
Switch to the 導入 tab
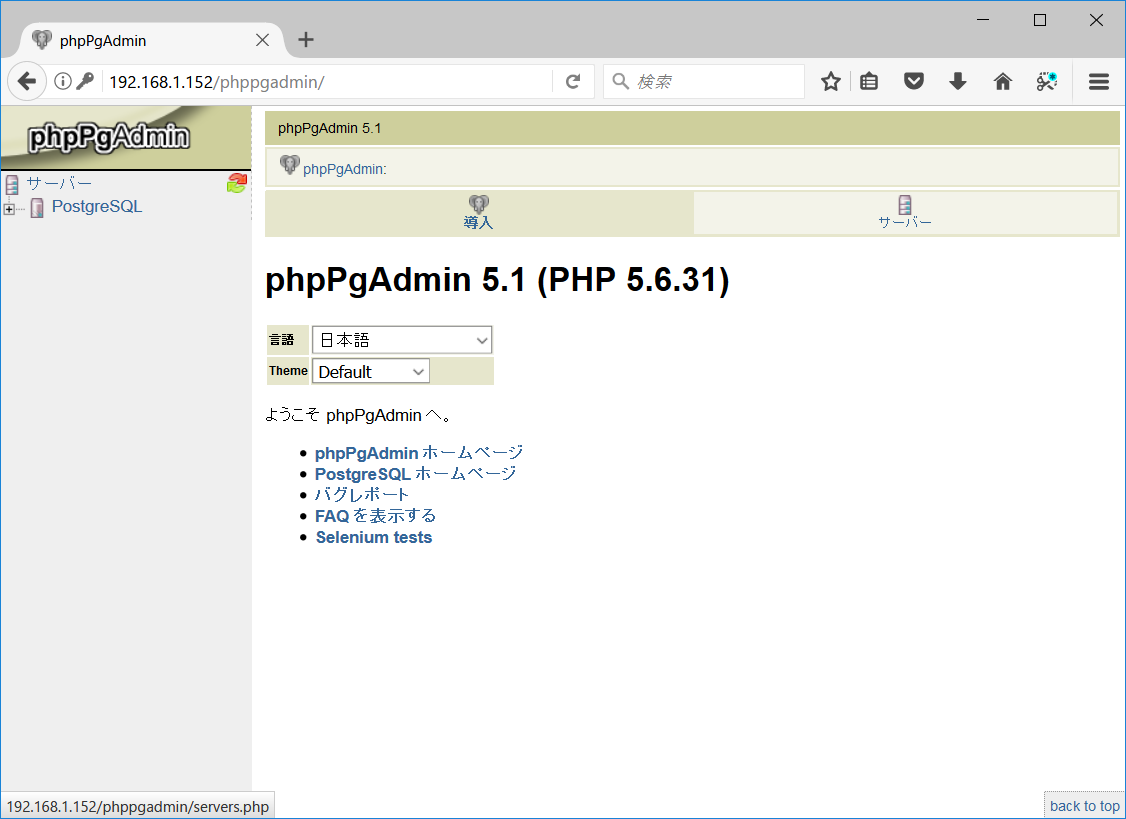click(478, 213)
